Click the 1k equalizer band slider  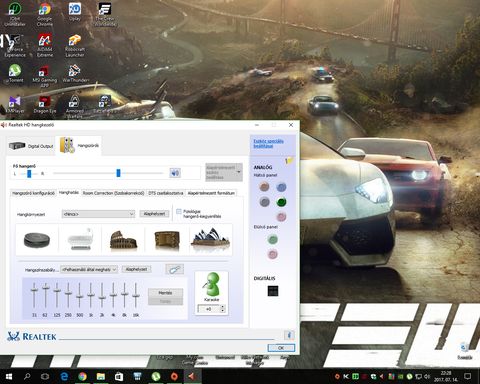(x=91, y=295)
